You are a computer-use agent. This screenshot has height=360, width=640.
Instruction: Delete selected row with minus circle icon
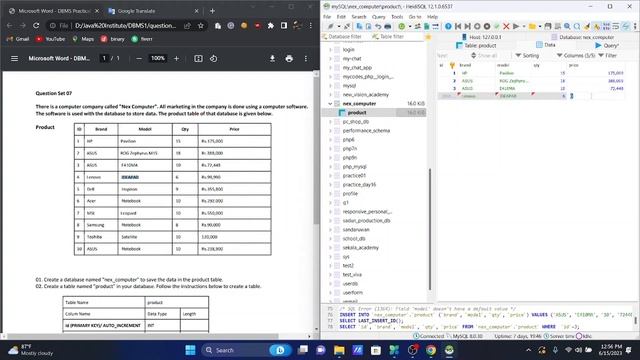pos(487,26)
